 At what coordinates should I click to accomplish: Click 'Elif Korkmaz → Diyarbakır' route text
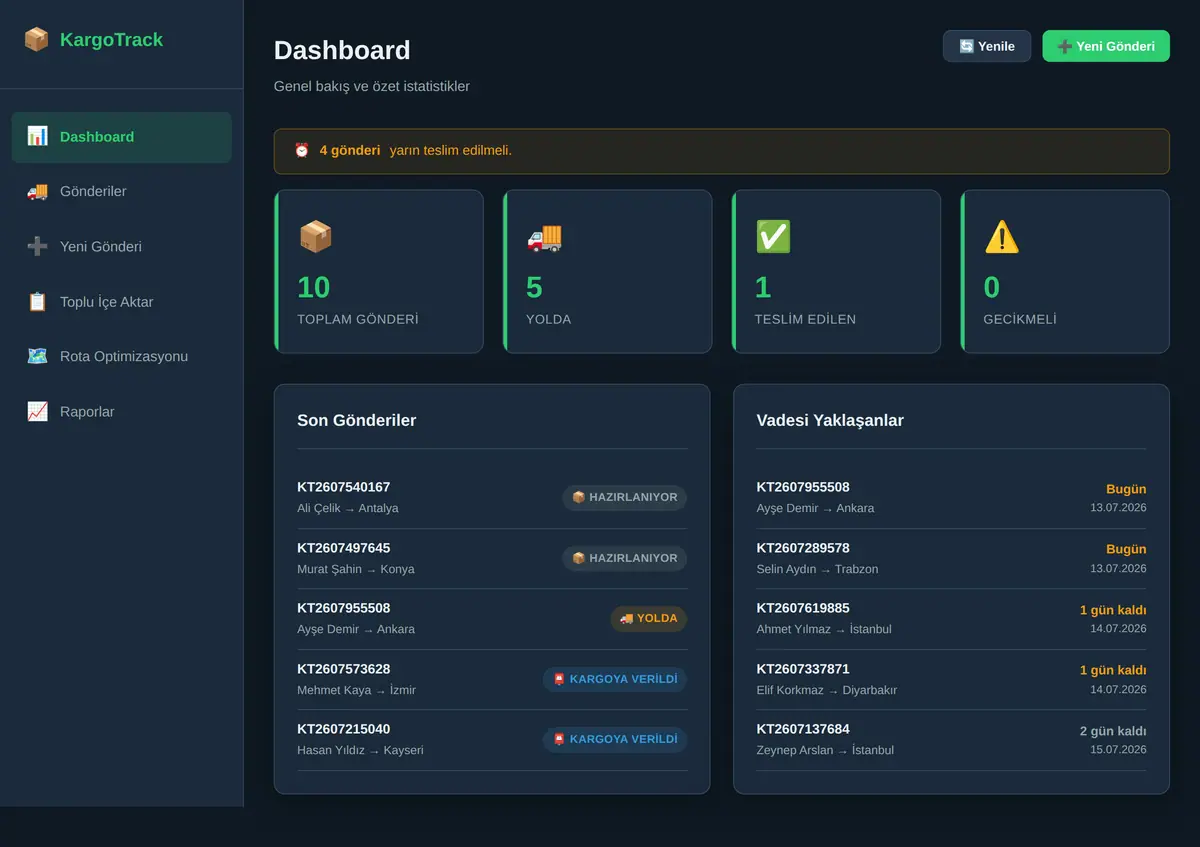coord(827,690)
